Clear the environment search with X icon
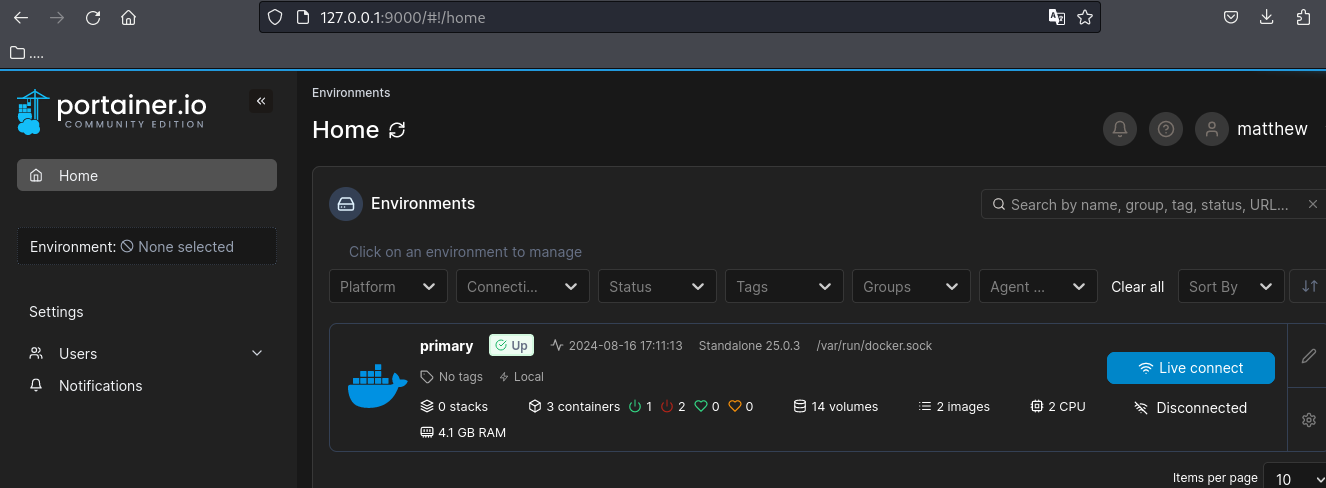 point(1313,204)
